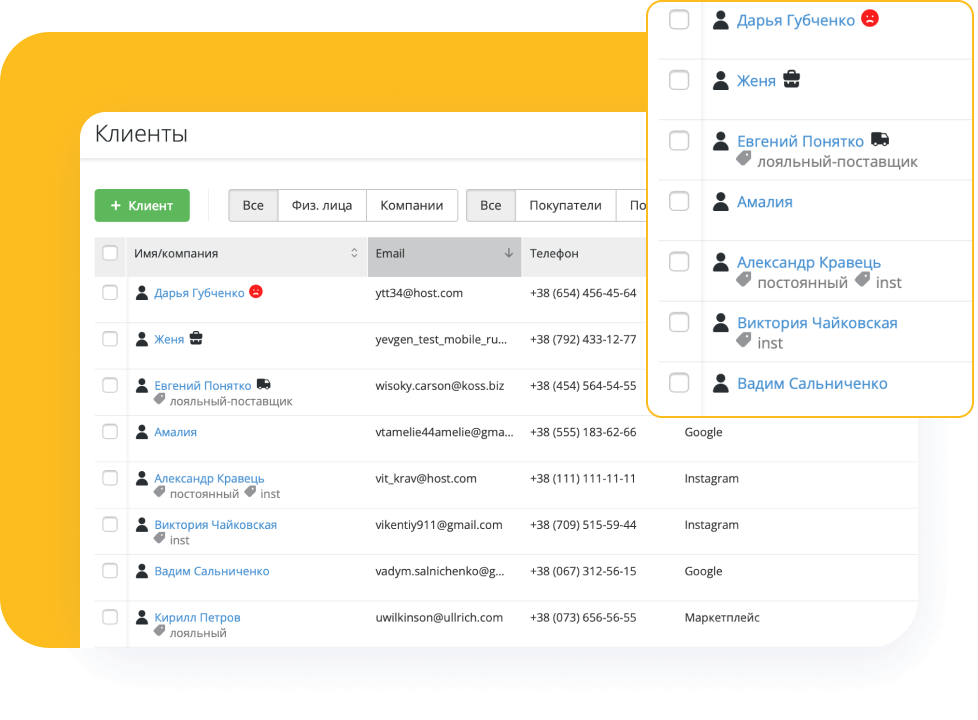Image resolution: width=978 pixels, height=720 pixels.
Task: Click the person icon beside Кирилл Петров
Action: pos(141,617)
